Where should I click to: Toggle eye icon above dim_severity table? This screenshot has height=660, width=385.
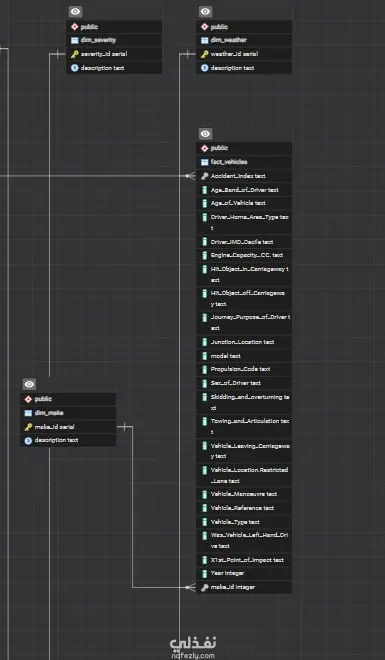75,12
